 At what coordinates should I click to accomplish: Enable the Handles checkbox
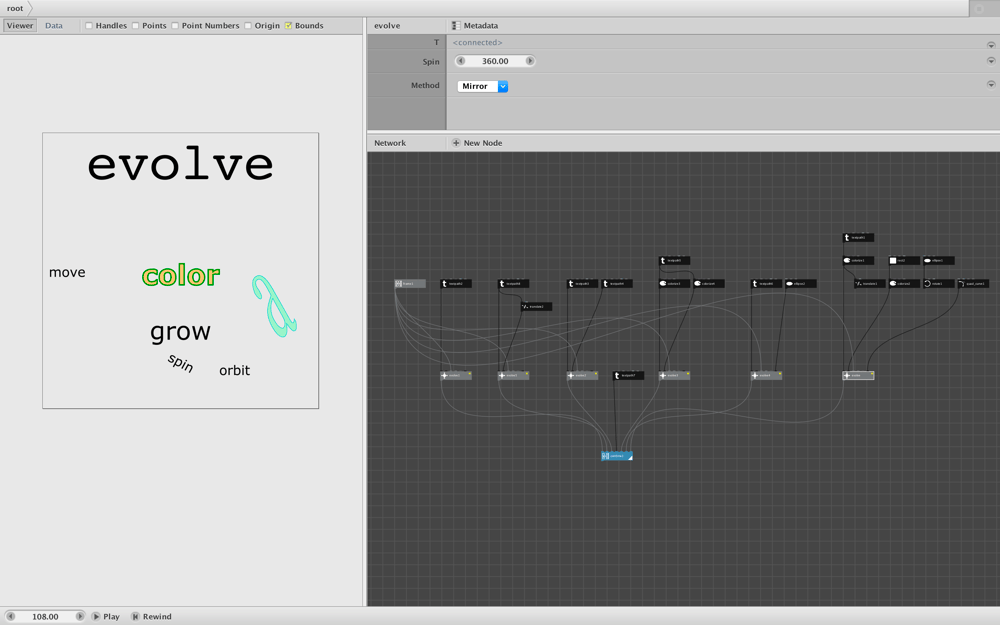tap(89, 26)
